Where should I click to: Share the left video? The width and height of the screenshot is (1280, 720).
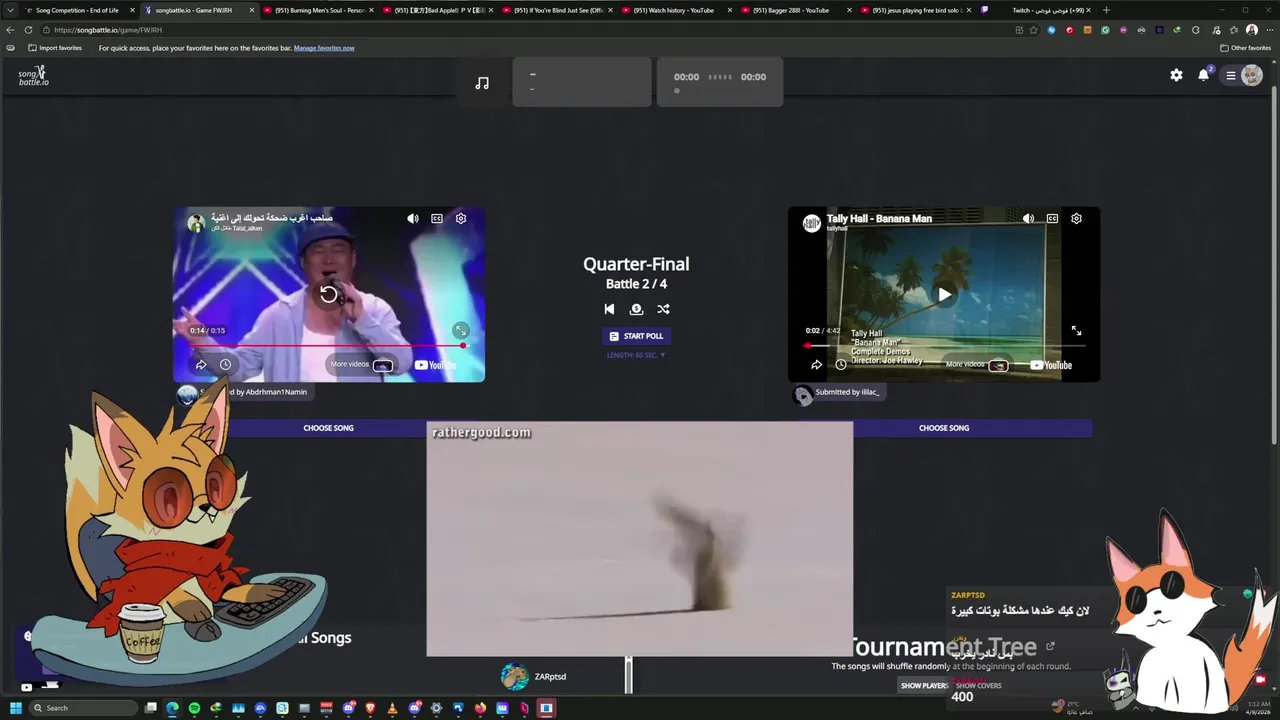click(x=201, y=365)
